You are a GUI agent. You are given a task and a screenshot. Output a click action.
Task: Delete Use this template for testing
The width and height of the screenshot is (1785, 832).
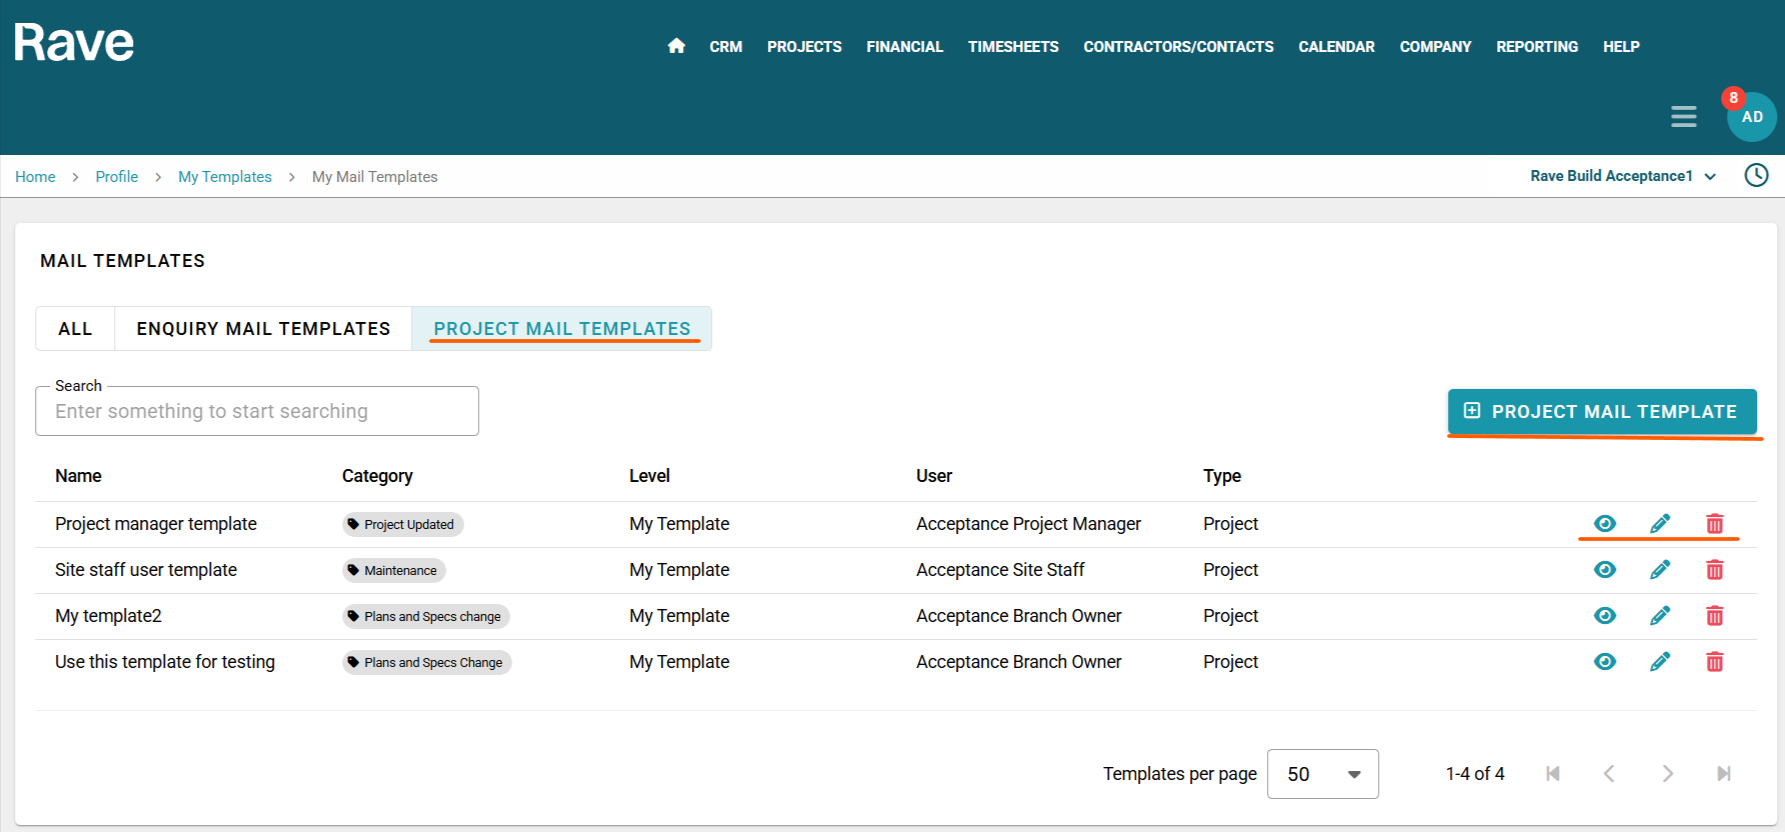coord(1714,662)
